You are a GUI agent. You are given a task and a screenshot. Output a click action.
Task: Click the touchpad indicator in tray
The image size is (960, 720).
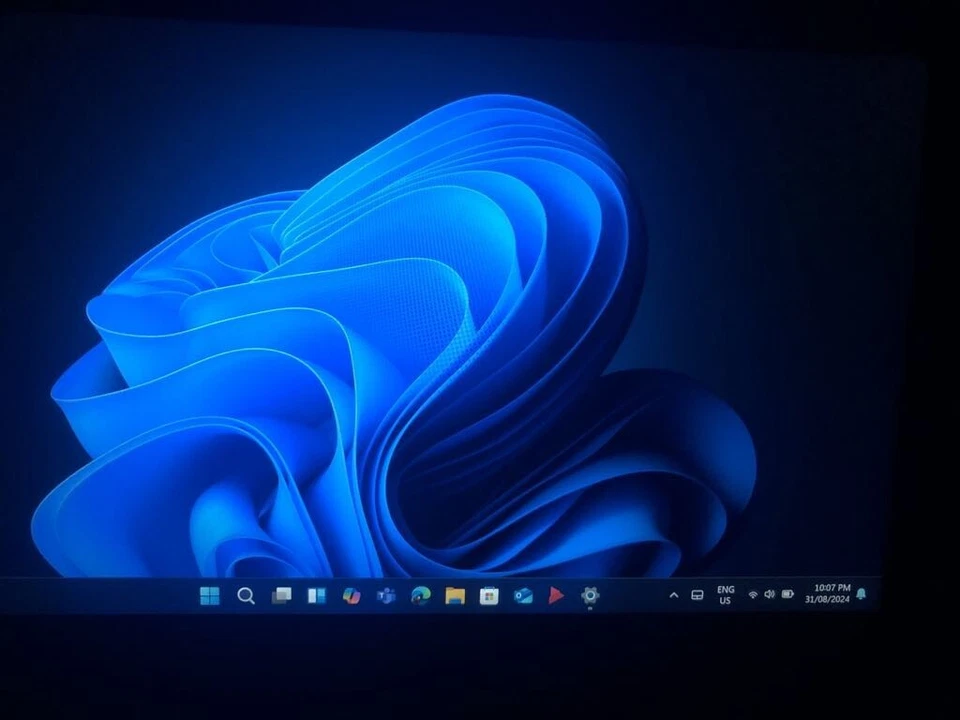[697, 593]
